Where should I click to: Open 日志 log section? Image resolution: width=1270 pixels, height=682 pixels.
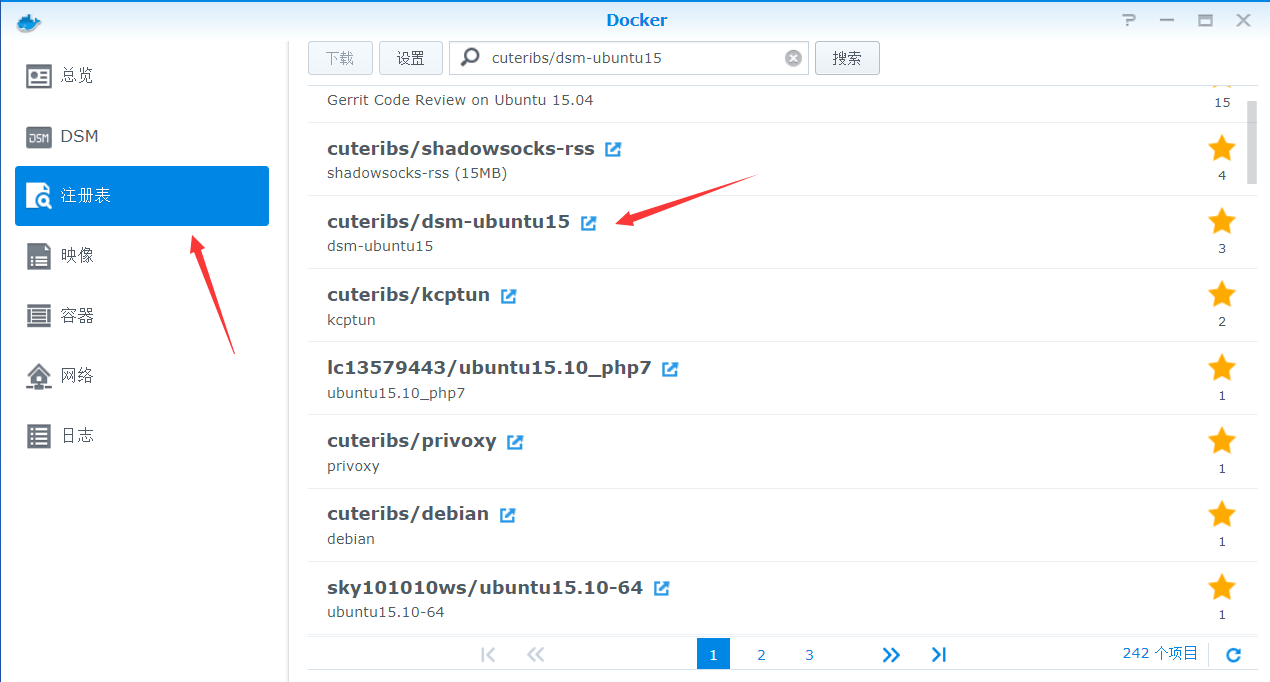pos(142,436)
